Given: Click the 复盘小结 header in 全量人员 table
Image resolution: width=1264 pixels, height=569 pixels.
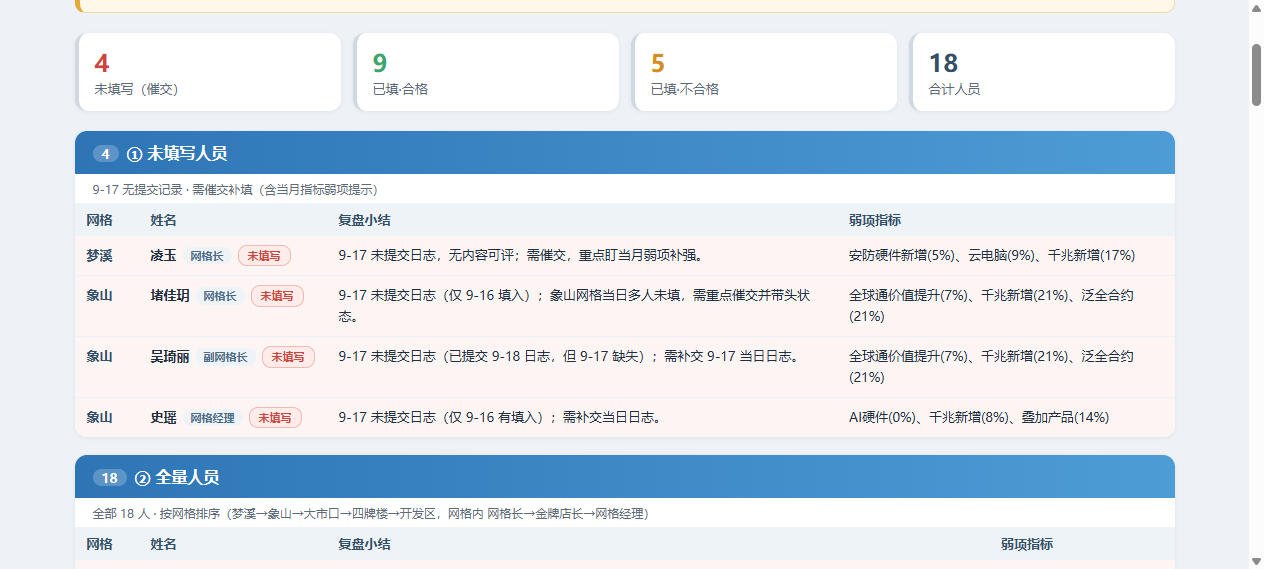Looking at the screenshot, I should pyautogui.click(x=364, y=544).
